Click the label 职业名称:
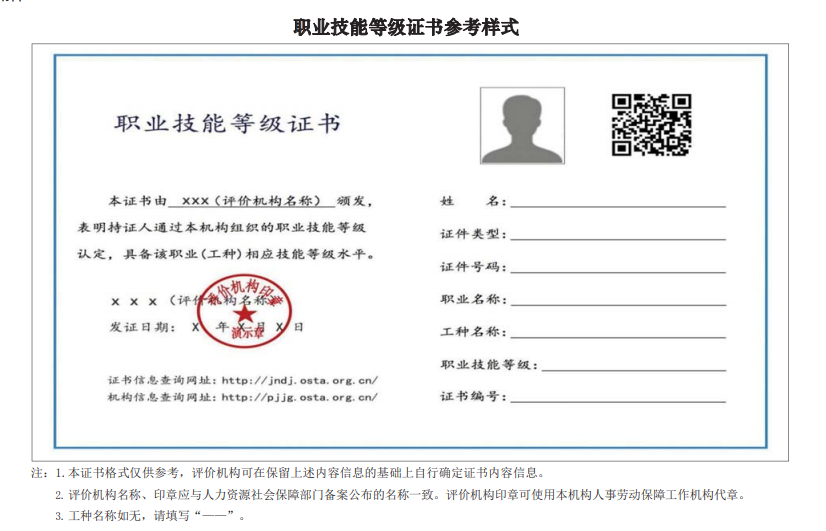 [x=474, y=299]
